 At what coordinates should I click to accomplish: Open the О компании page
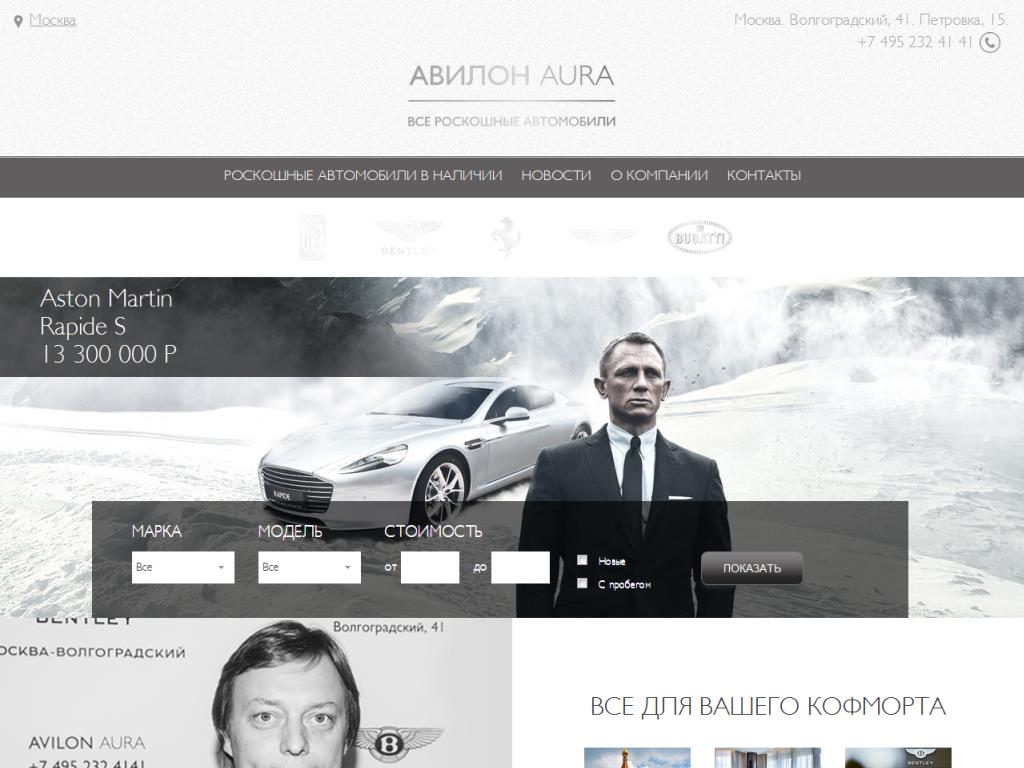click(659, 175)
